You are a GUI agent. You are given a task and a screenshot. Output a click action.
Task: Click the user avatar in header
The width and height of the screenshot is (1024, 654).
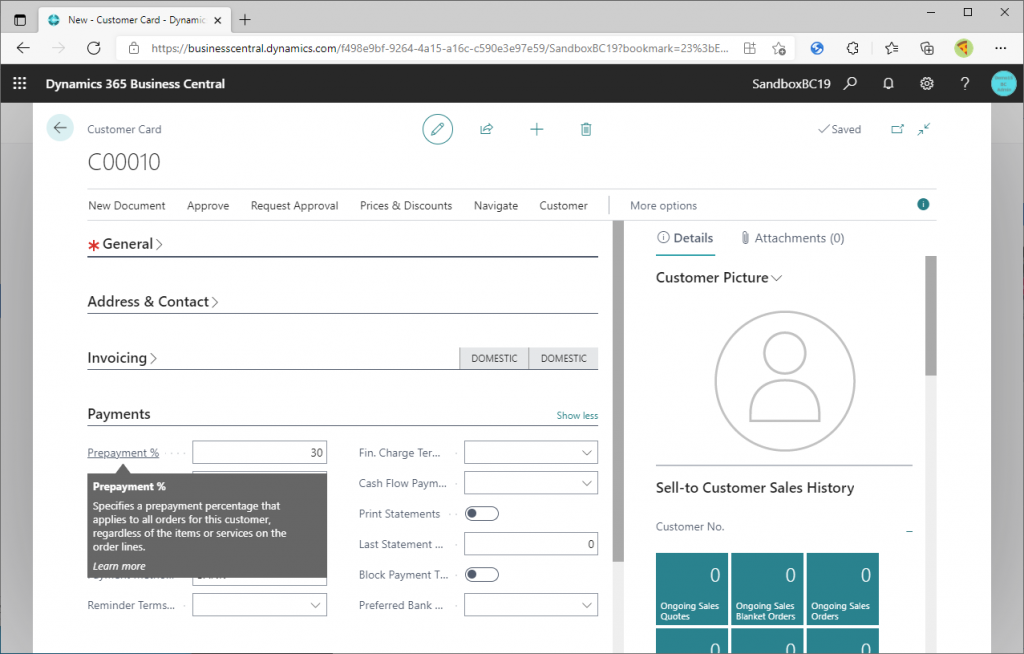[x=1004, y=84]
